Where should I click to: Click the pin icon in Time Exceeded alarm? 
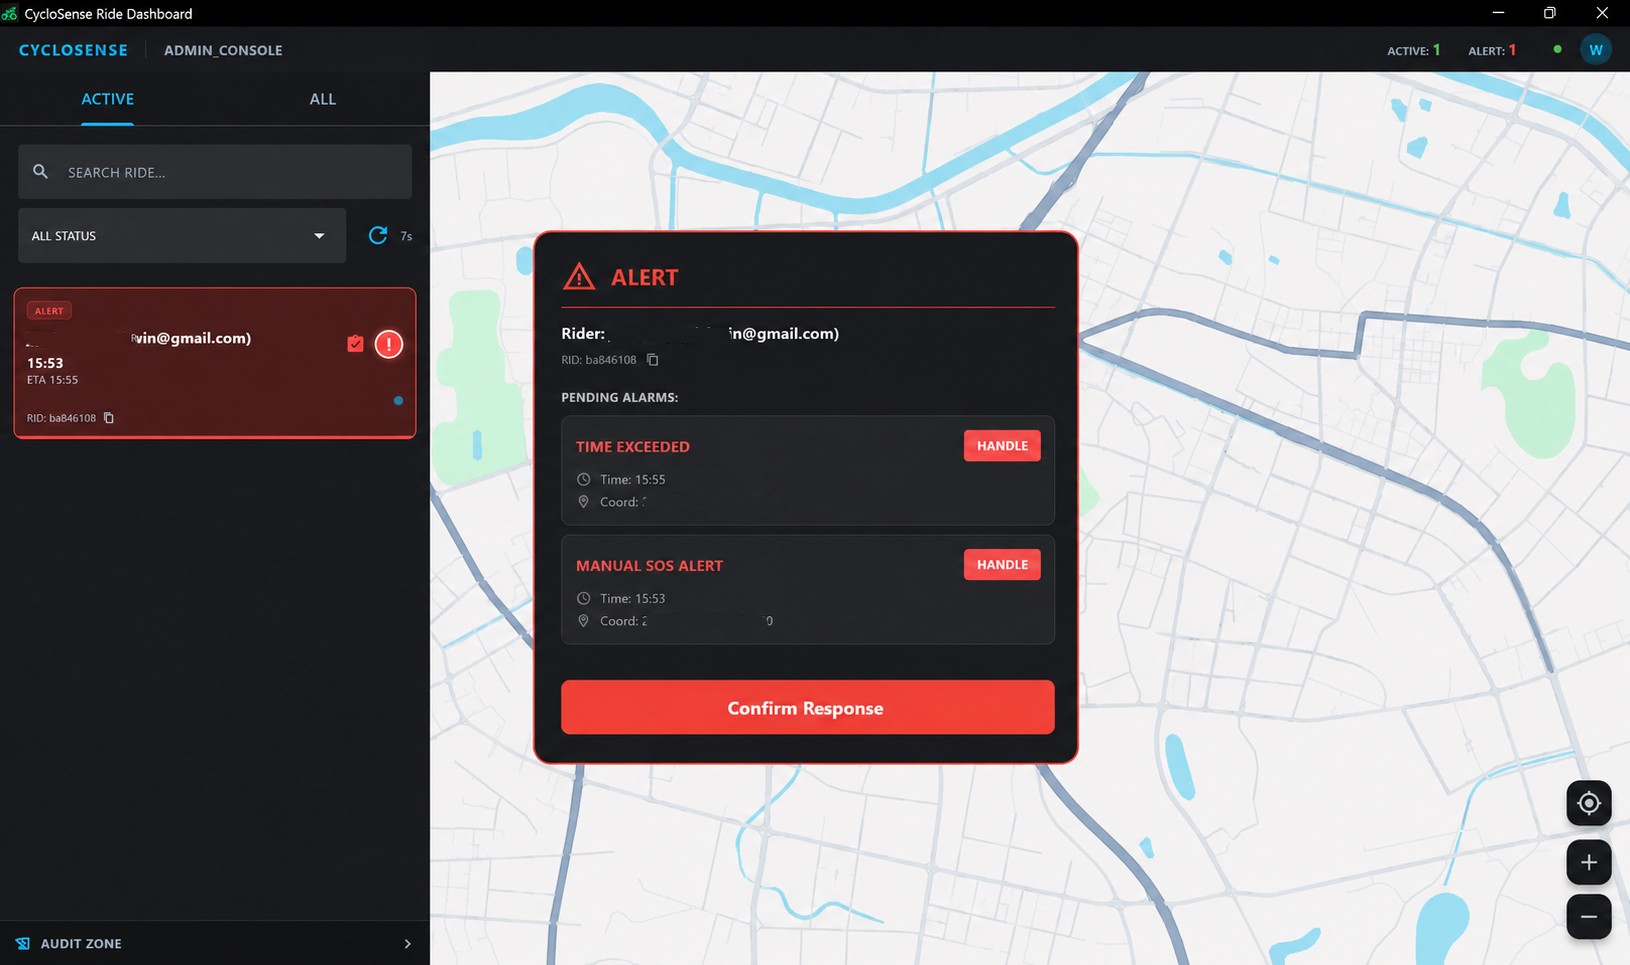(x=583, y=502)
